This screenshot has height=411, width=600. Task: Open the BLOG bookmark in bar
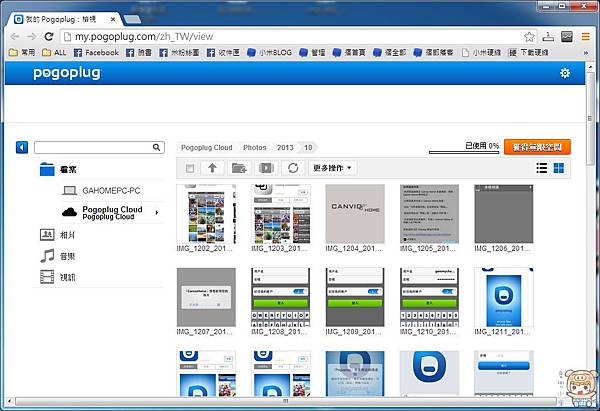point(269,52)
